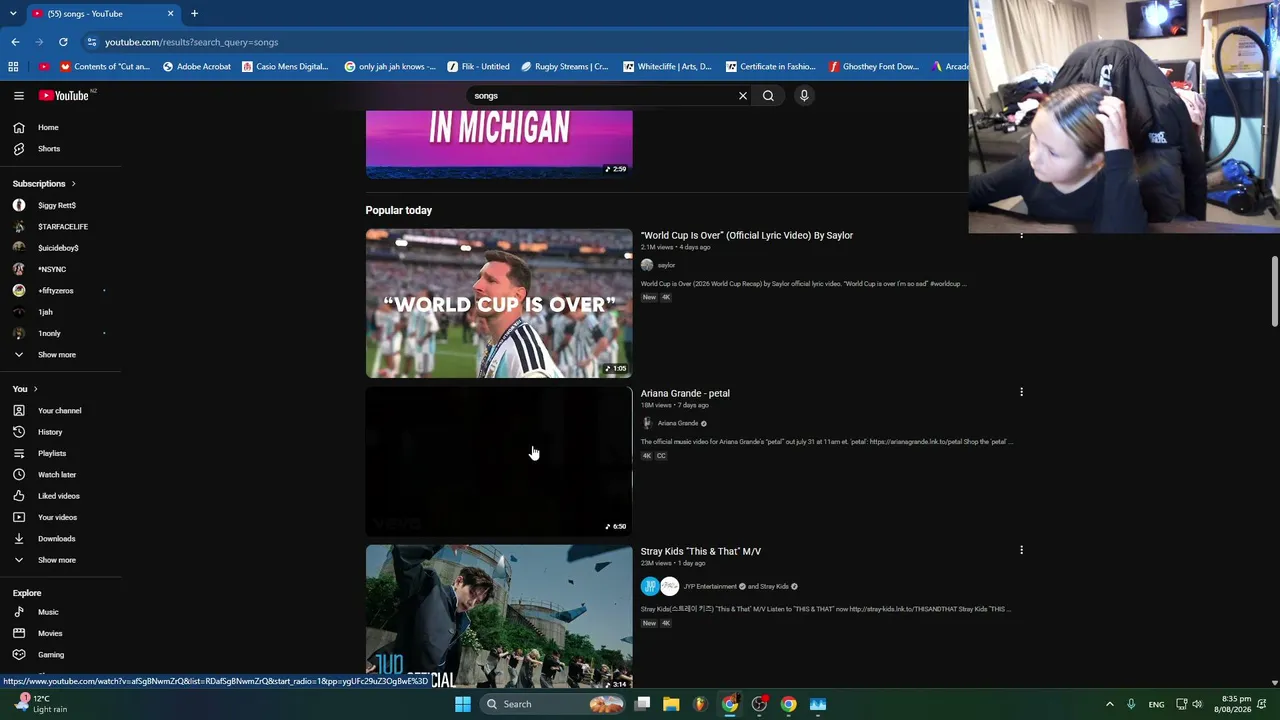The width and height of the screenshot is (1280, 720).
Task: Open File Explorer from the taskbar
Action: click(671, 704)
